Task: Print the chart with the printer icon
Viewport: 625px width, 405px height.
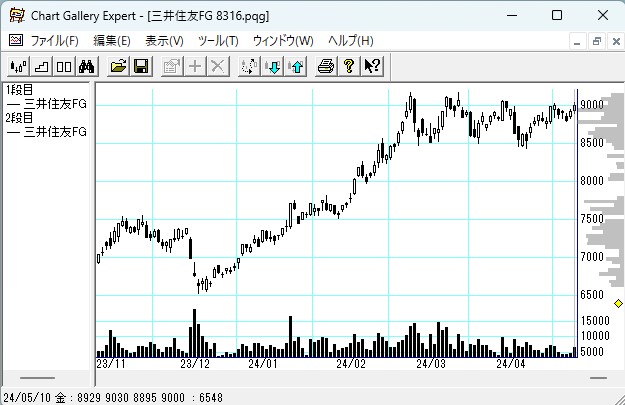Action: click(326, 66)
